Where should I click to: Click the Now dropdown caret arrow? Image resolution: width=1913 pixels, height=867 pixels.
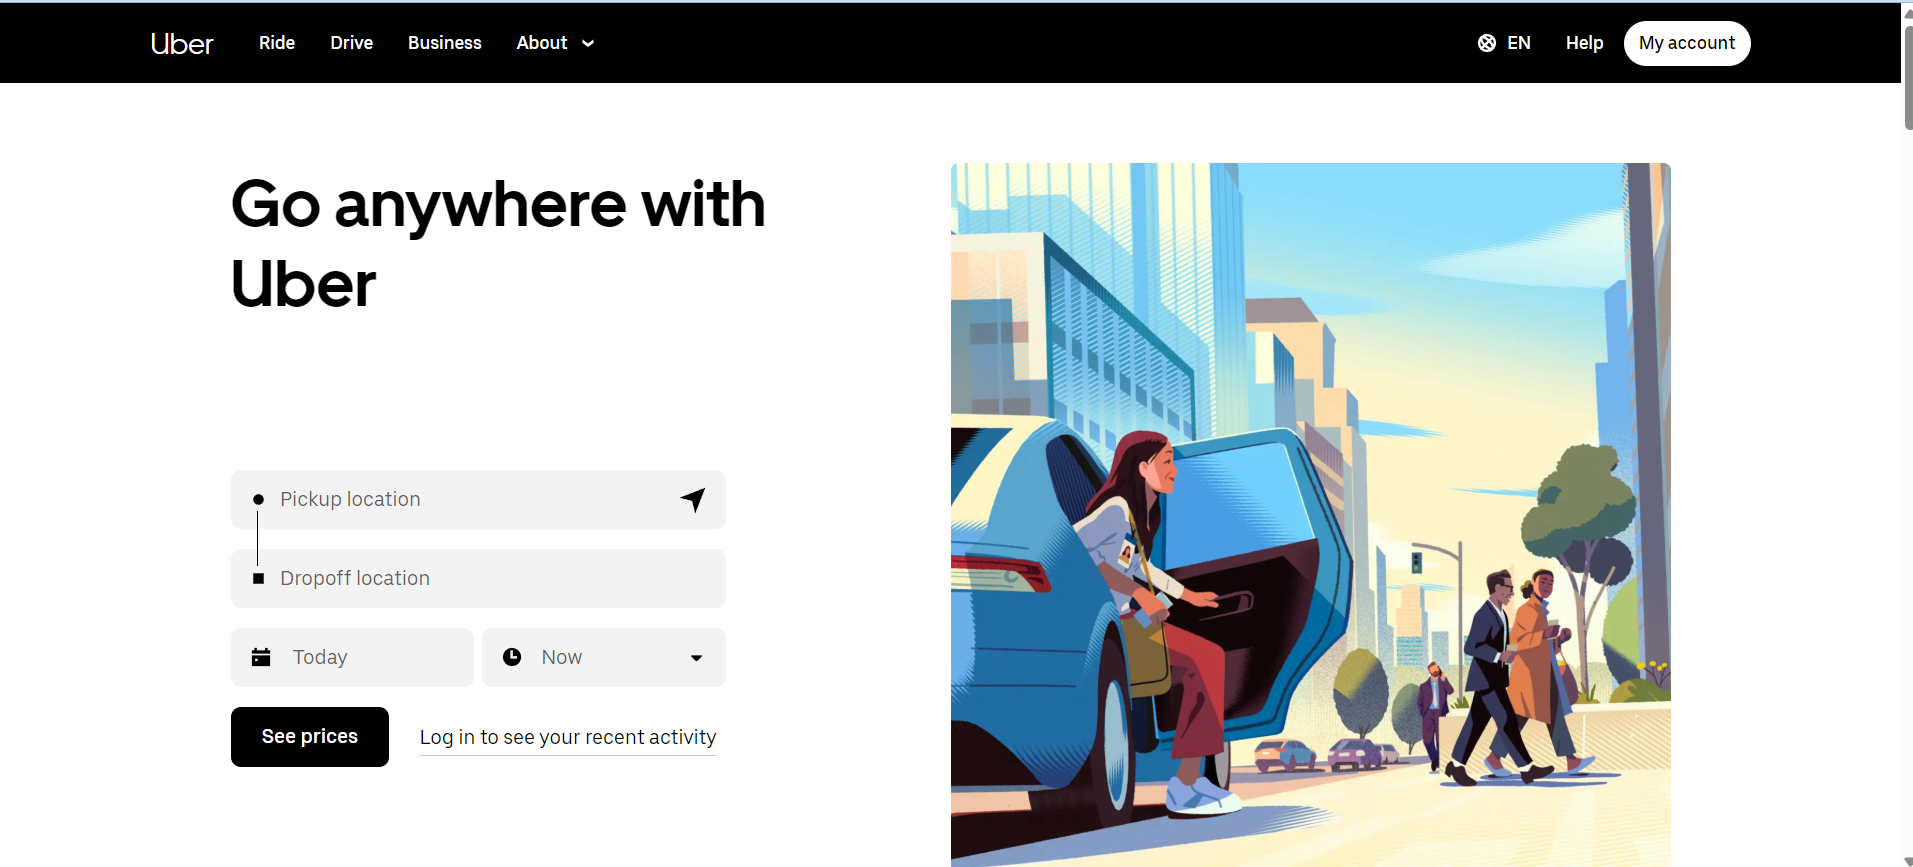tap(696, 658)
